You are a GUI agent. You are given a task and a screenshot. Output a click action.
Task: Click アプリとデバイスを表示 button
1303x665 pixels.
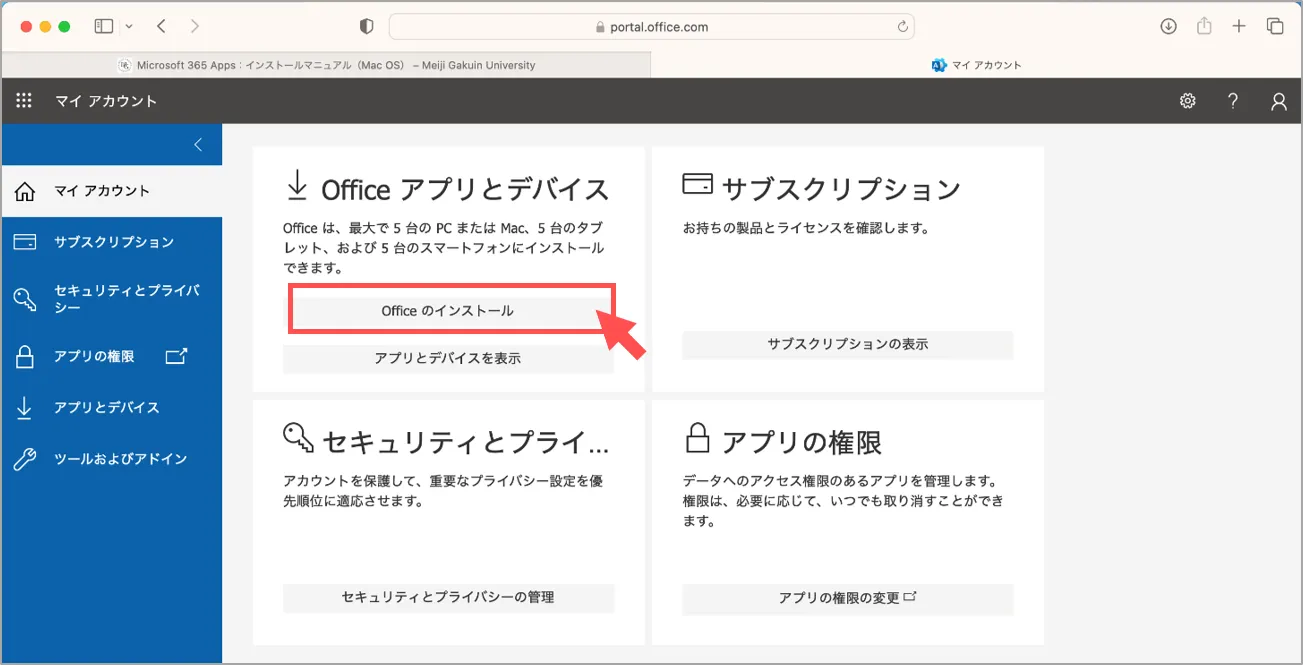point(448,358)
